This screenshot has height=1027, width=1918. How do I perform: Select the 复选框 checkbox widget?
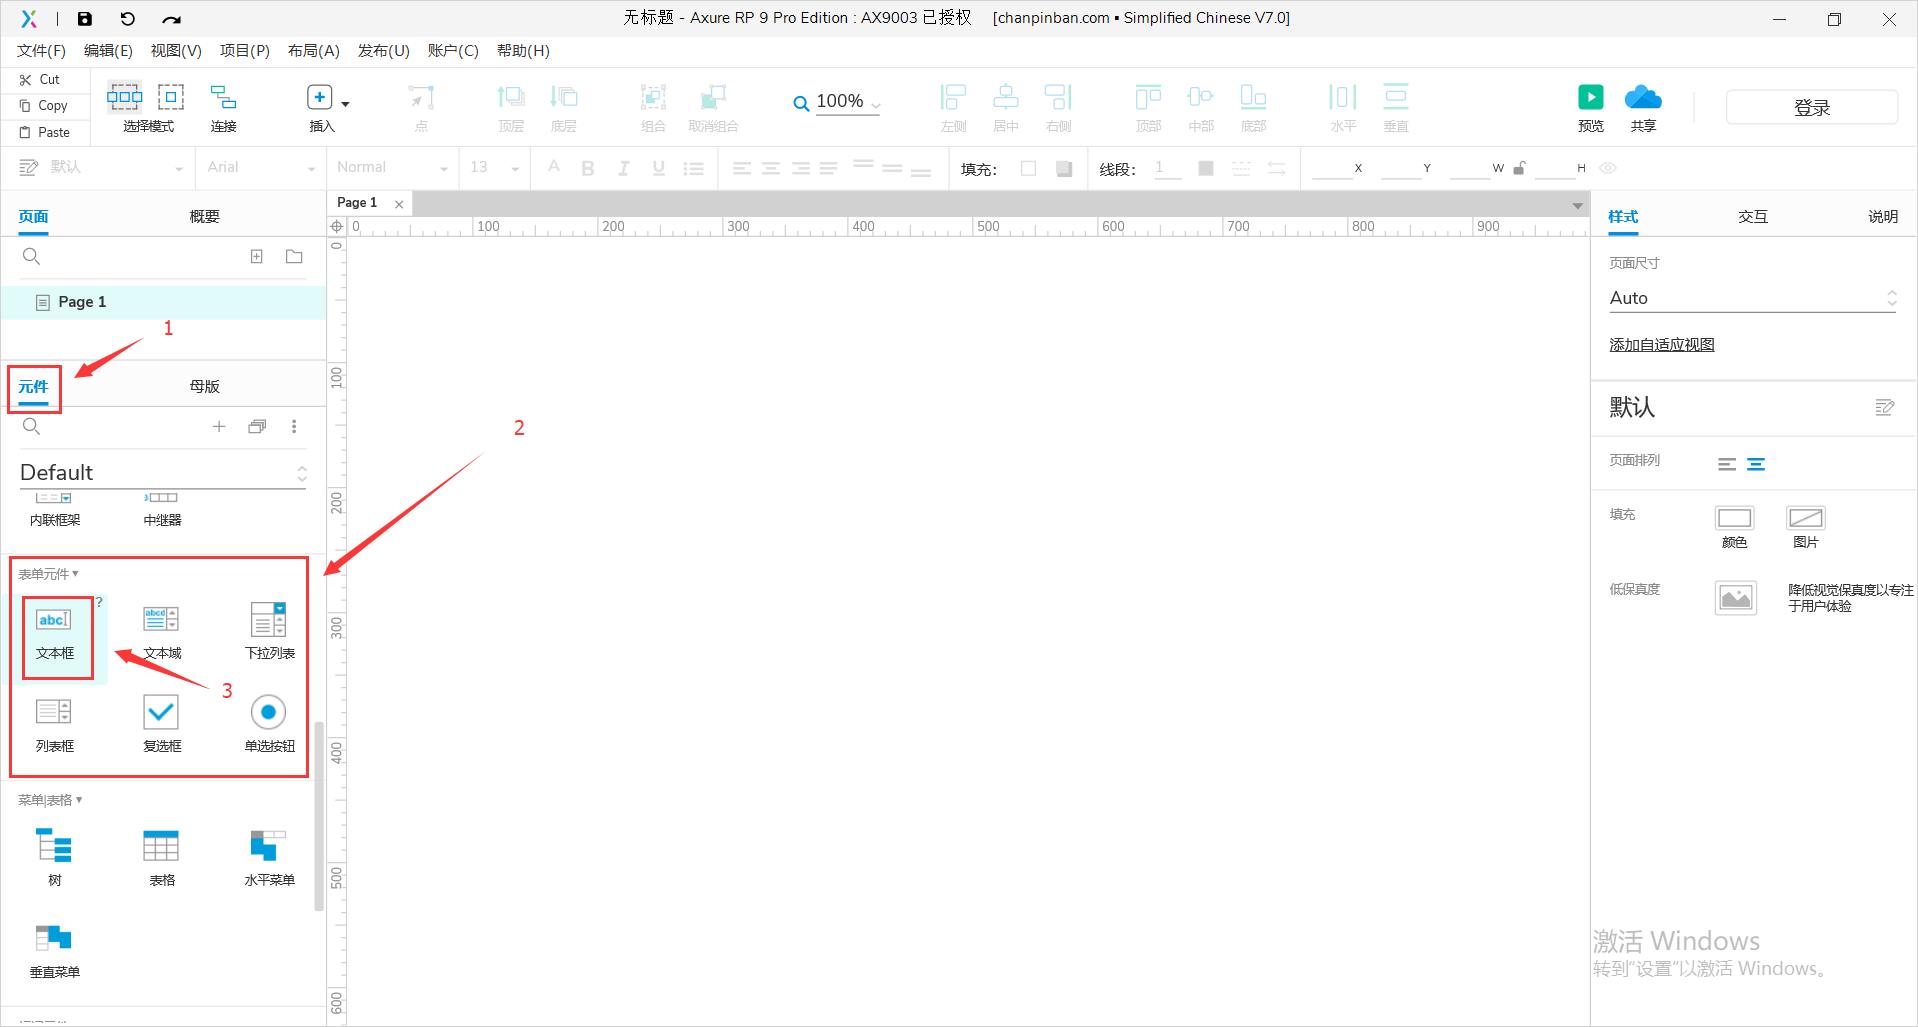coord(162,725)
